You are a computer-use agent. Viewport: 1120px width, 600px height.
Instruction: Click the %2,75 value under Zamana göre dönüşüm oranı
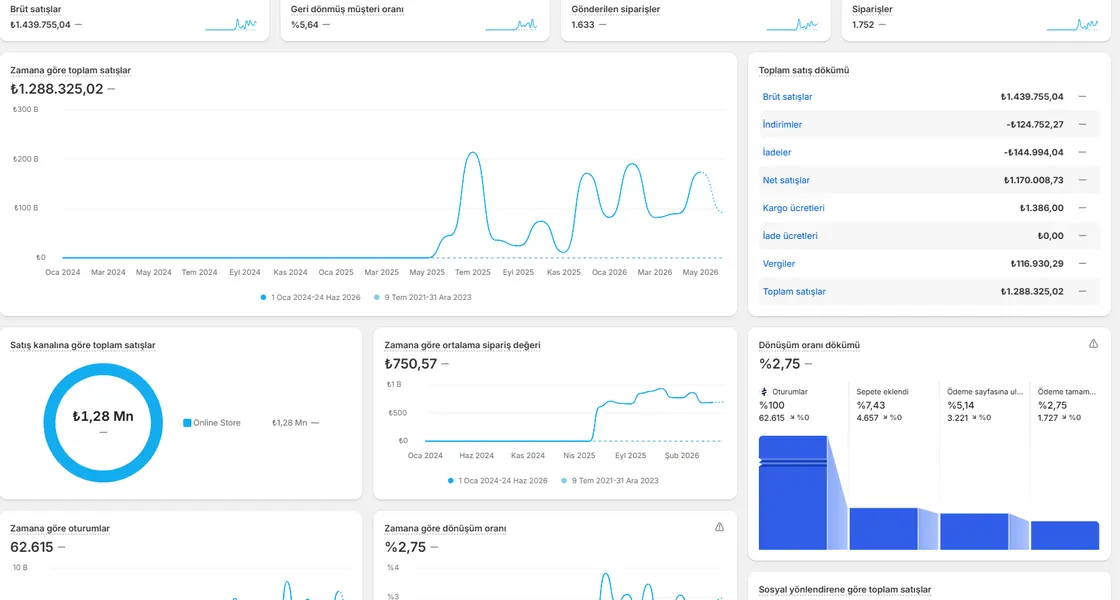pos(405,548)
